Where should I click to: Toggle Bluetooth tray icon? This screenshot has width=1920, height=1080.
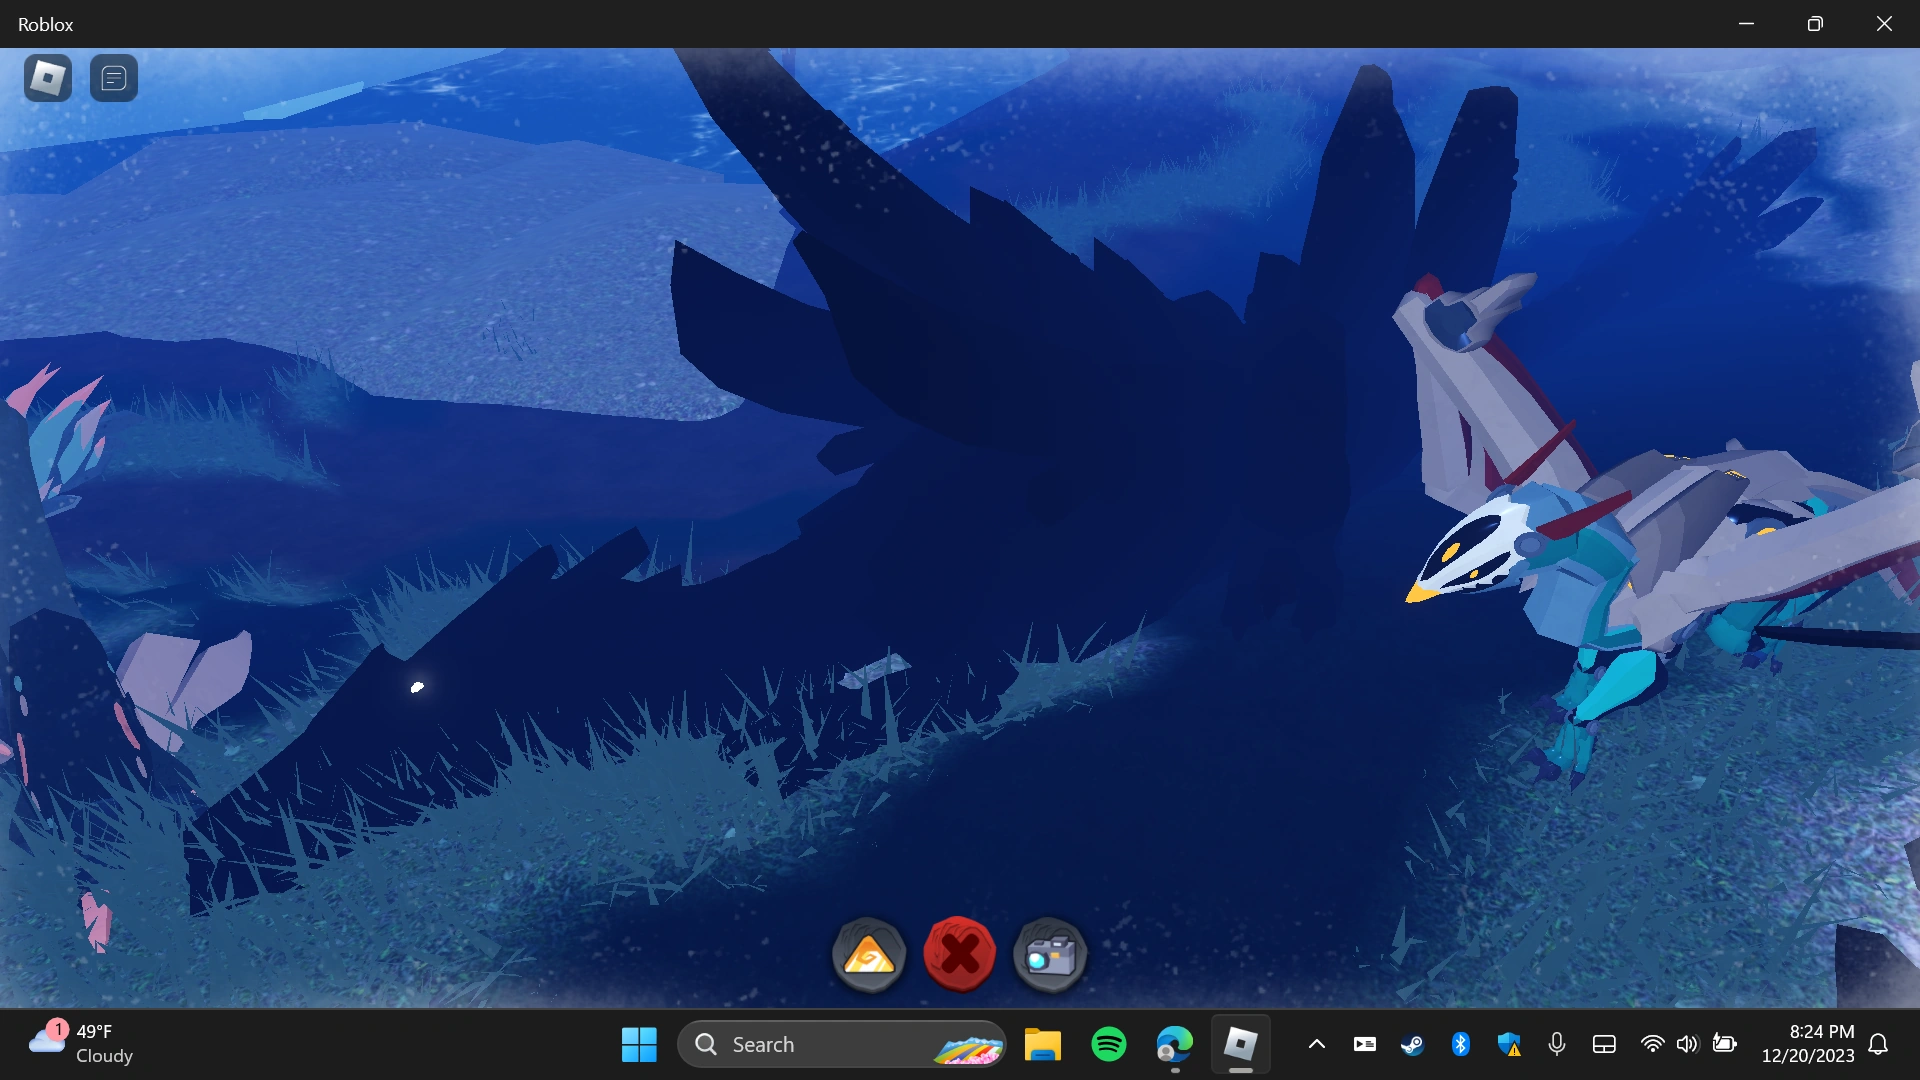point(1460,1044)
